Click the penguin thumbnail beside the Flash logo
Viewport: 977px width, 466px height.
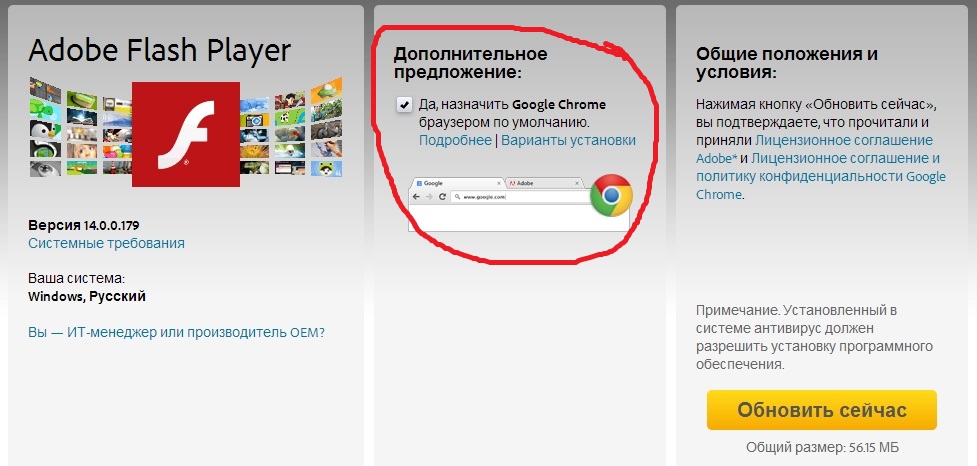click(45, 129)
